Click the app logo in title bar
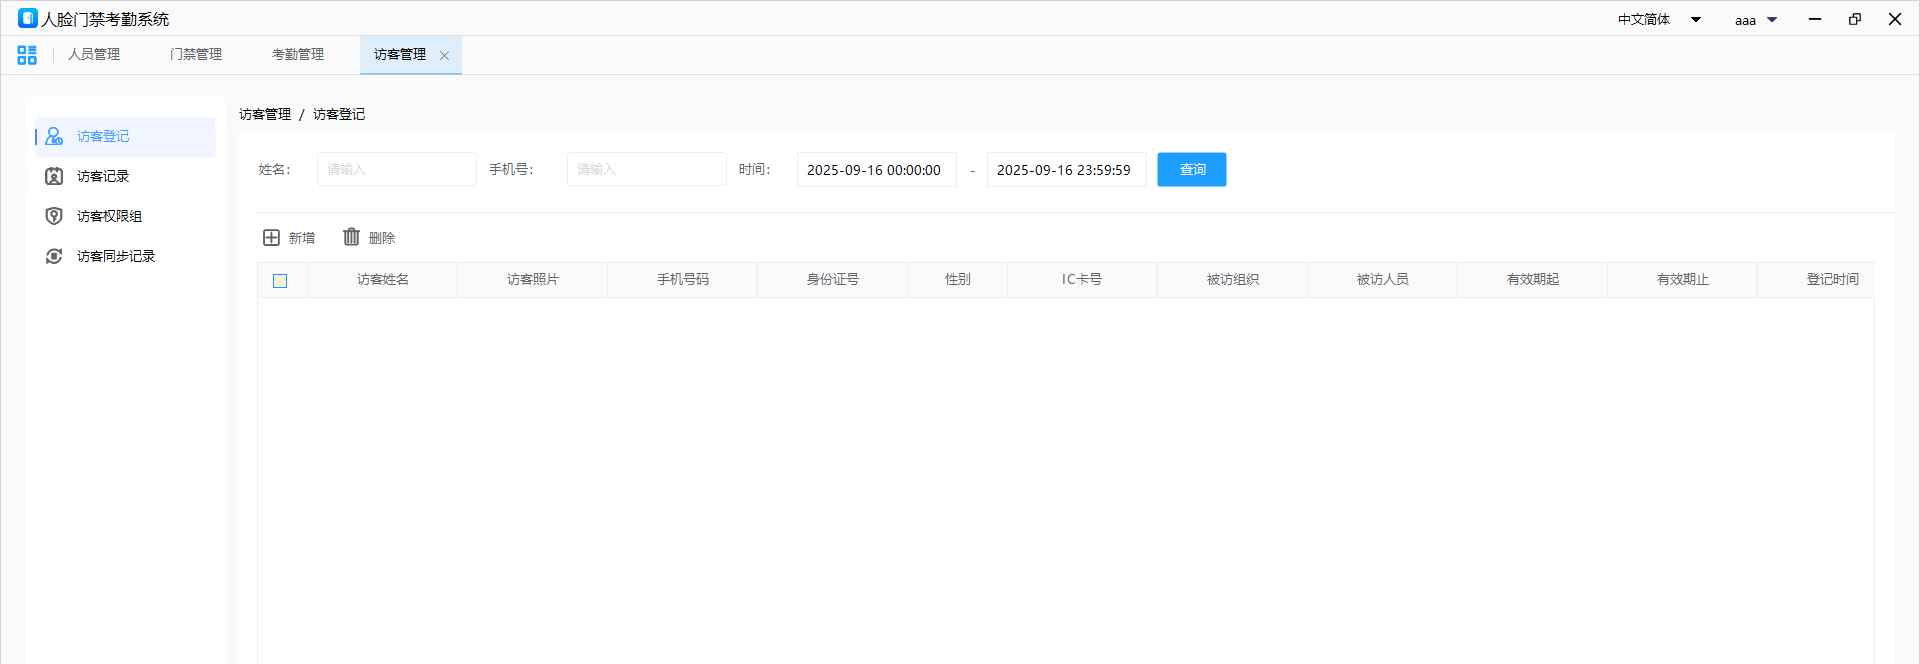 point(27,18)
